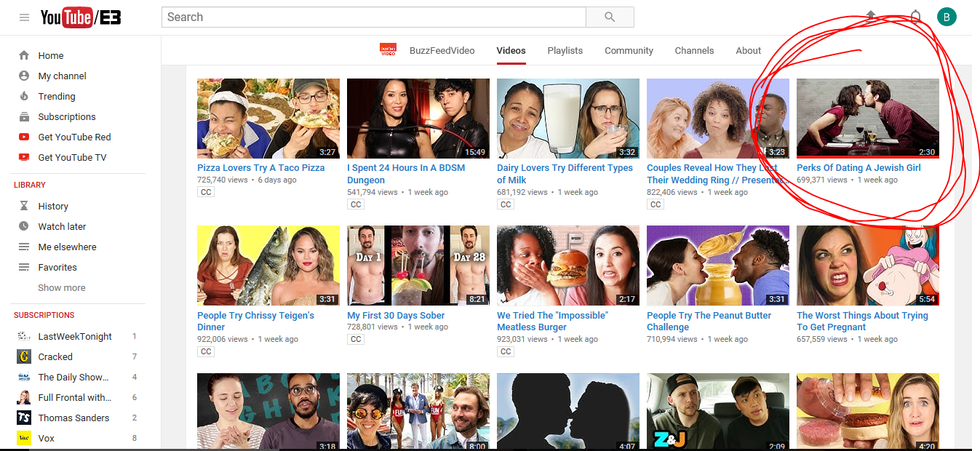Open the hamburger guide menu

[x=24, y=17]
